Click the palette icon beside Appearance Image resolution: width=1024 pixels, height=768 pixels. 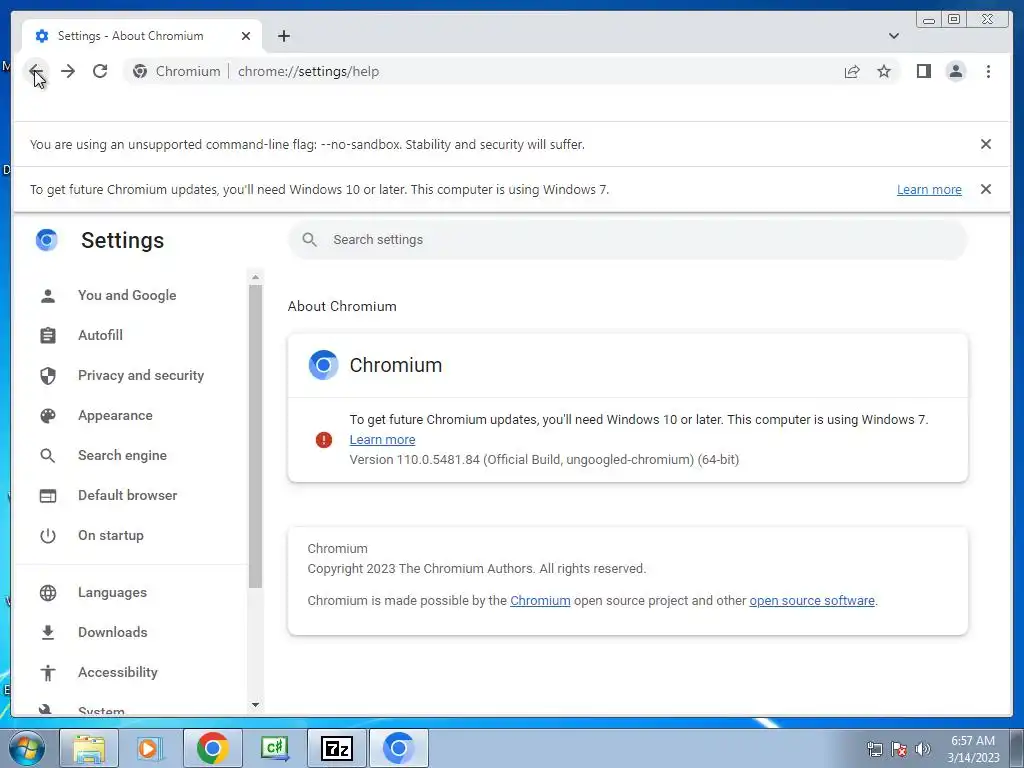pos(48,416)
